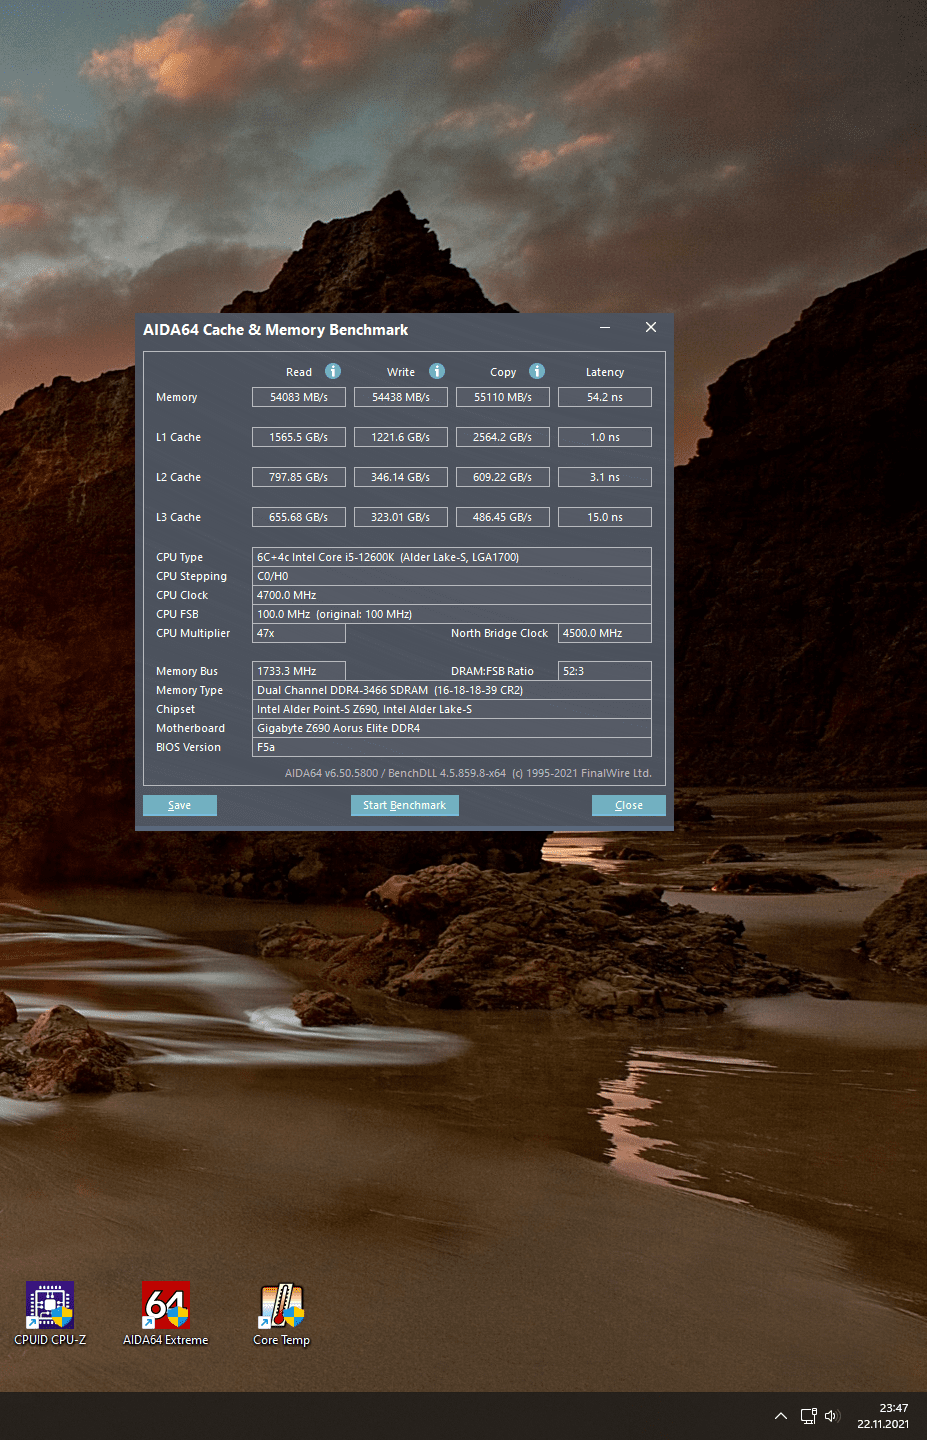Click Memory Type field DDR4-3466 SDRAM
Screen dimensions: 927x1440
pos(452,690)
